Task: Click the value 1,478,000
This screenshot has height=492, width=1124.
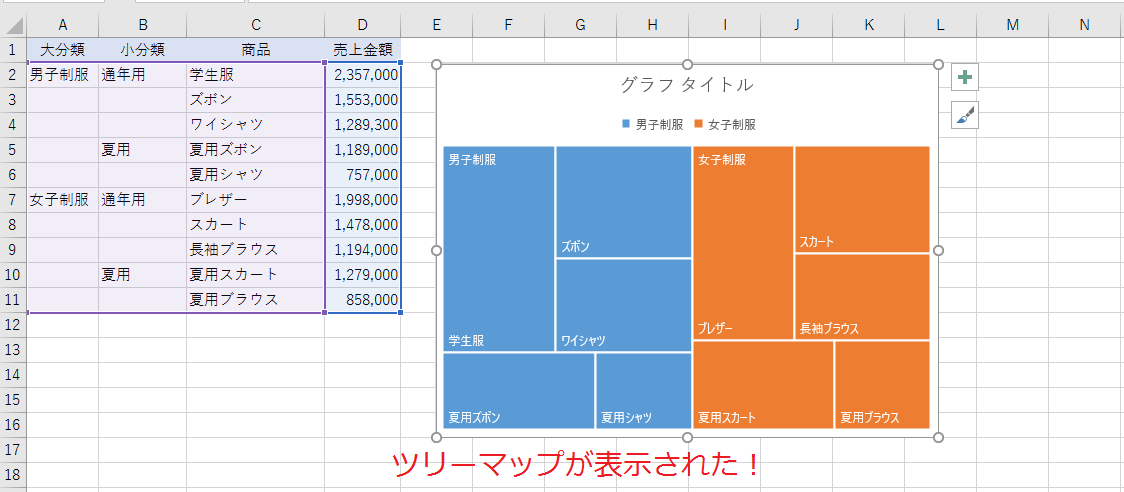Action: tap(363, 224)
